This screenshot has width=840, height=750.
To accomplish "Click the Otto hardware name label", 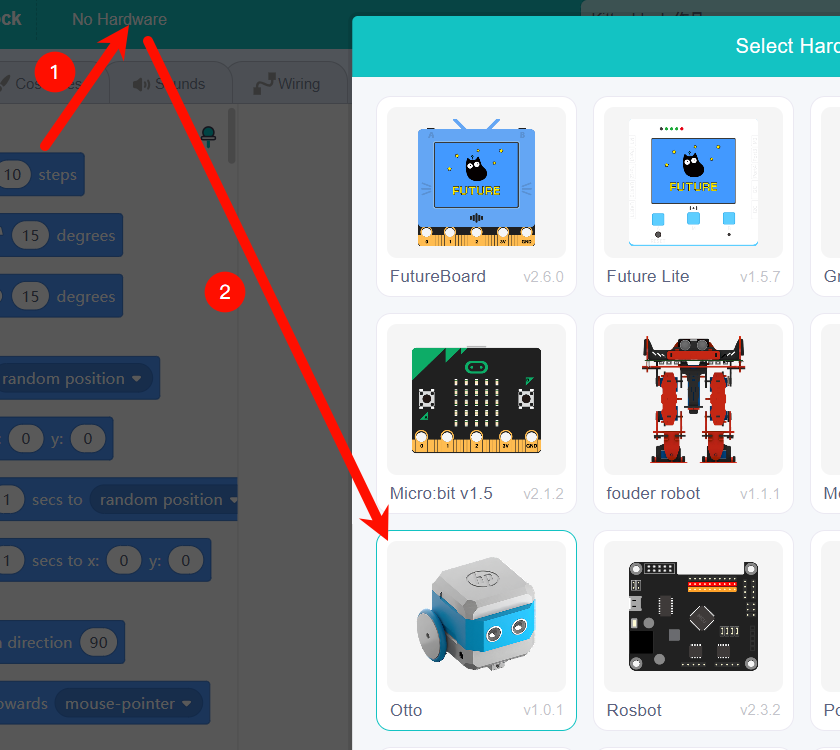I will pos(406,710).
